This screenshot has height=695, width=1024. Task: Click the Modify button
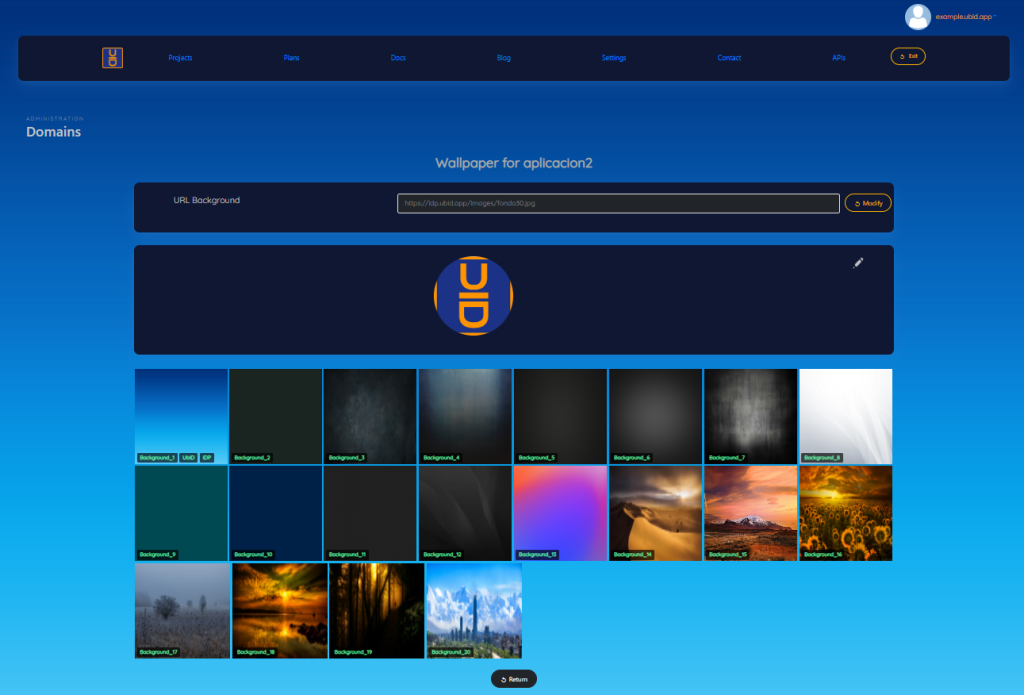point(868,203)
